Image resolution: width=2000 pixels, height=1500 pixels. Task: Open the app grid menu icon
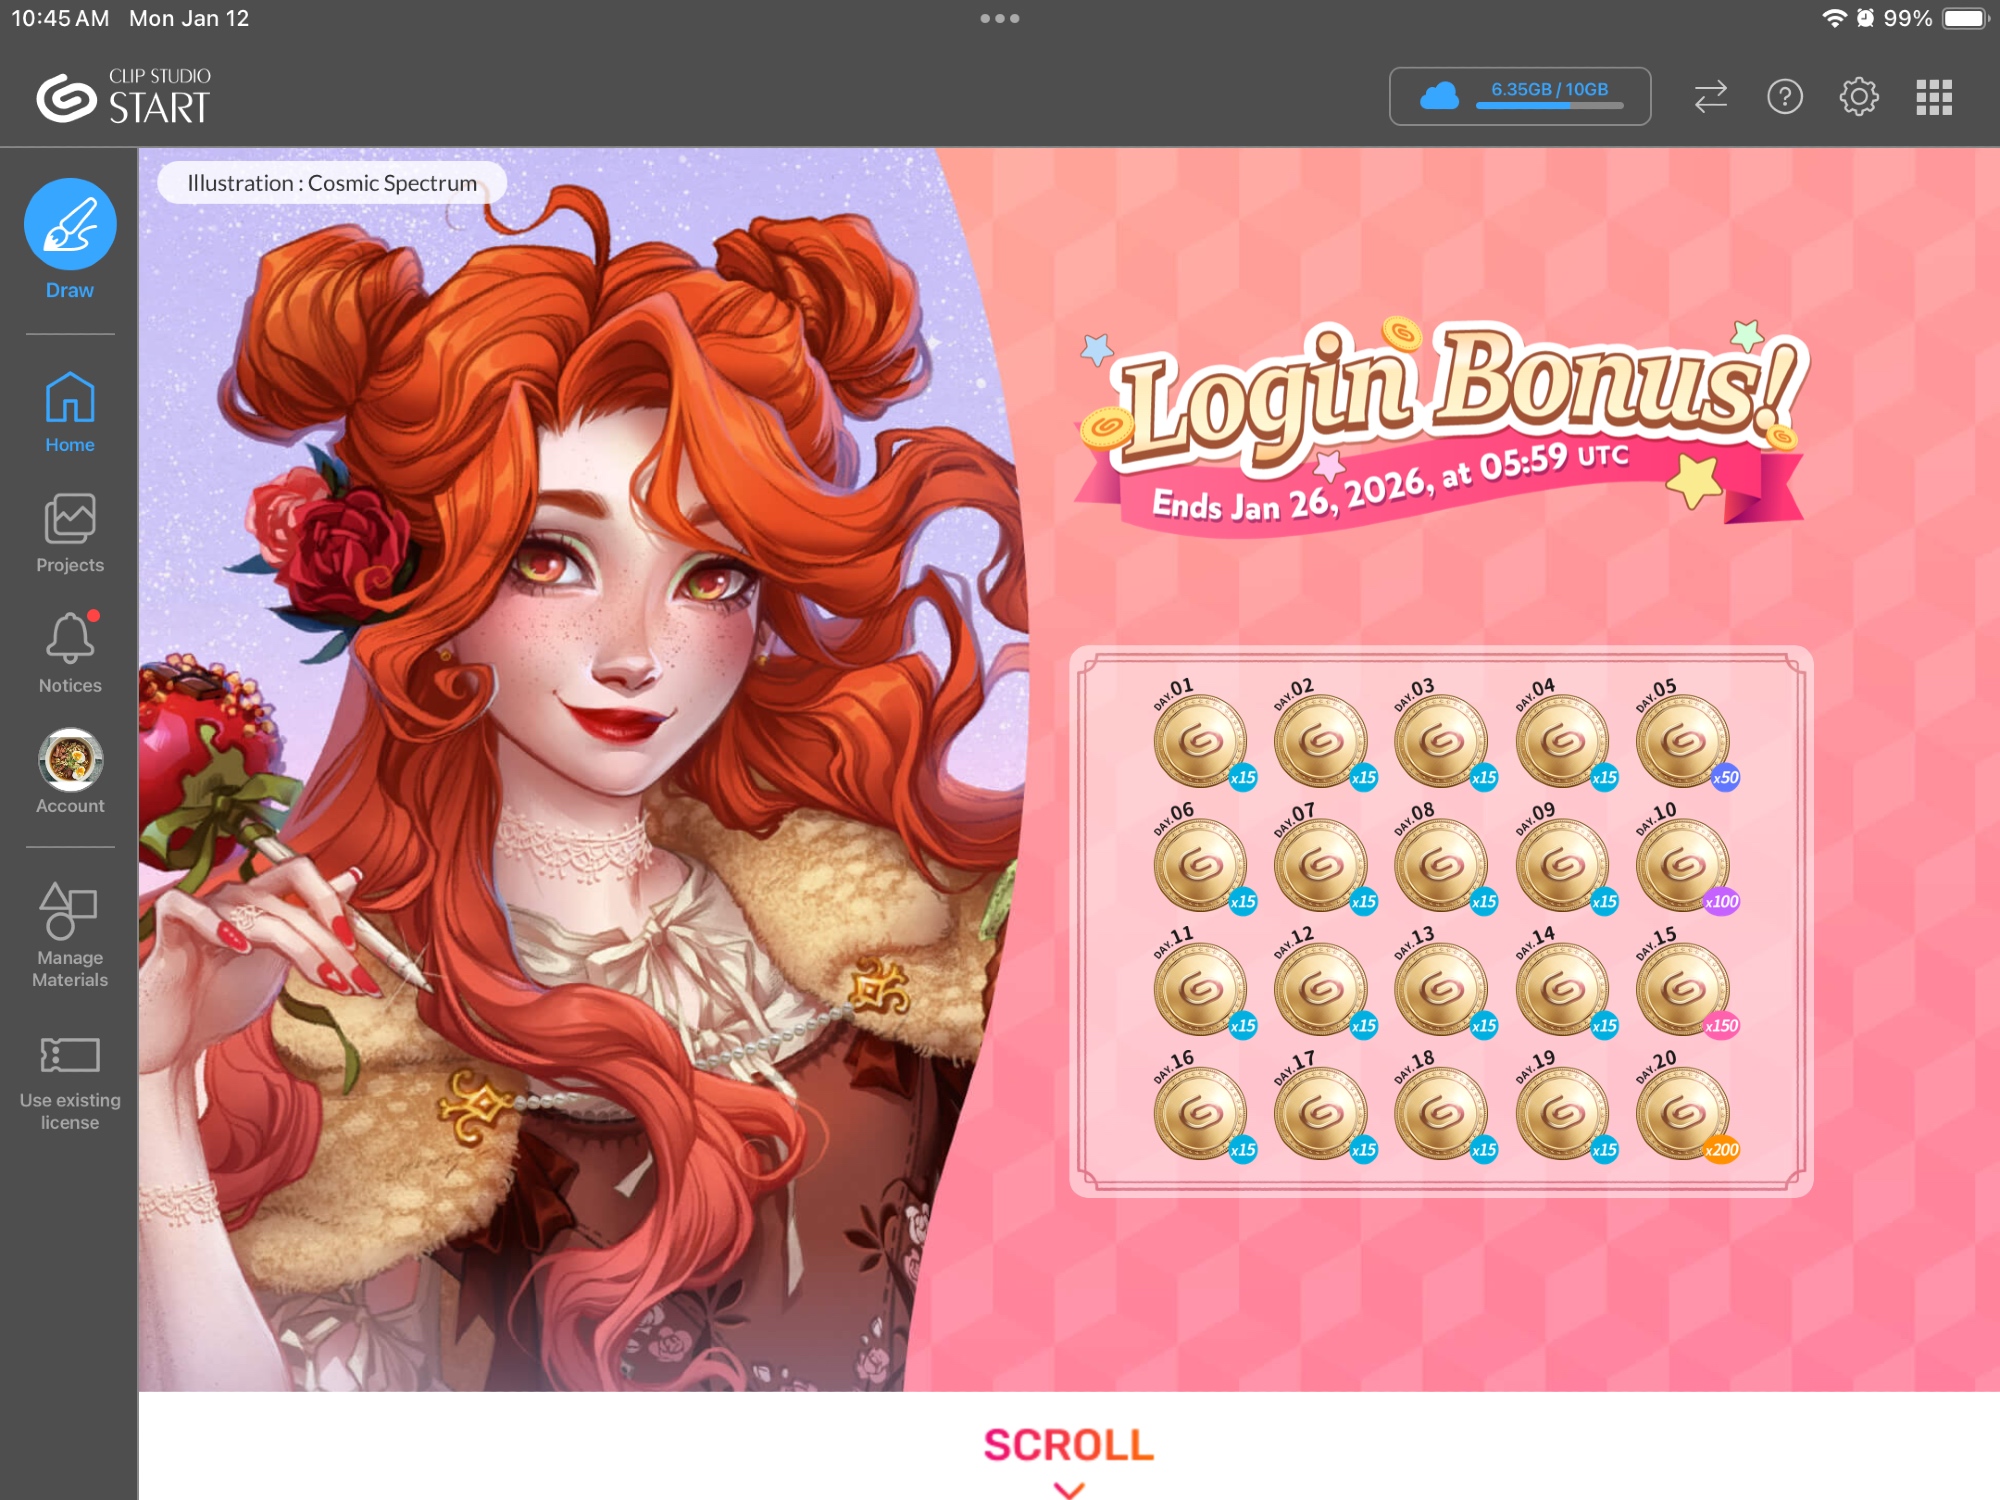[1934, 97]
